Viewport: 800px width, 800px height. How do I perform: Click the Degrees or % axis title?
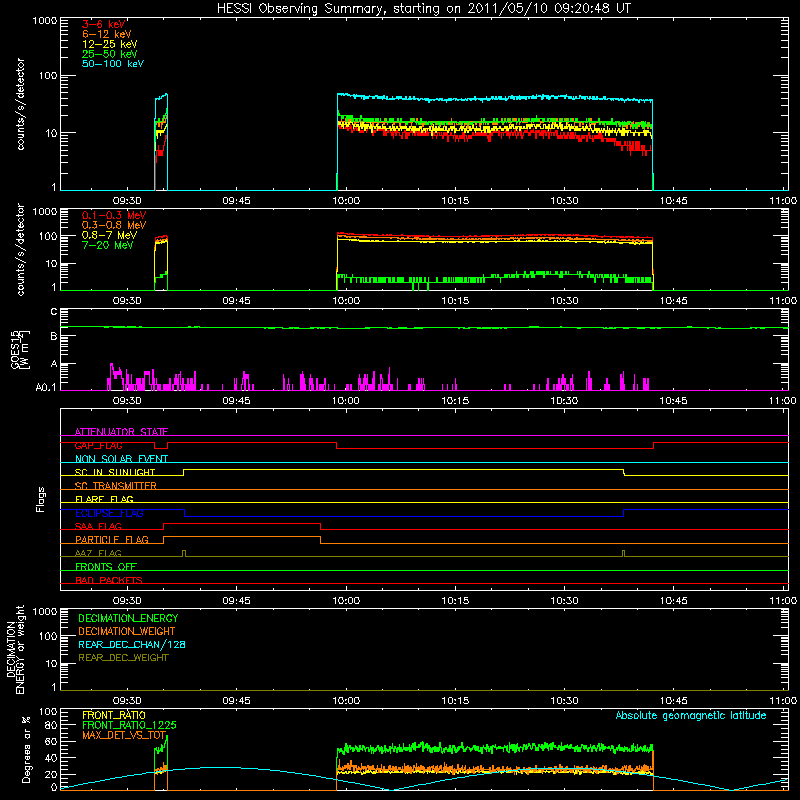26,749
